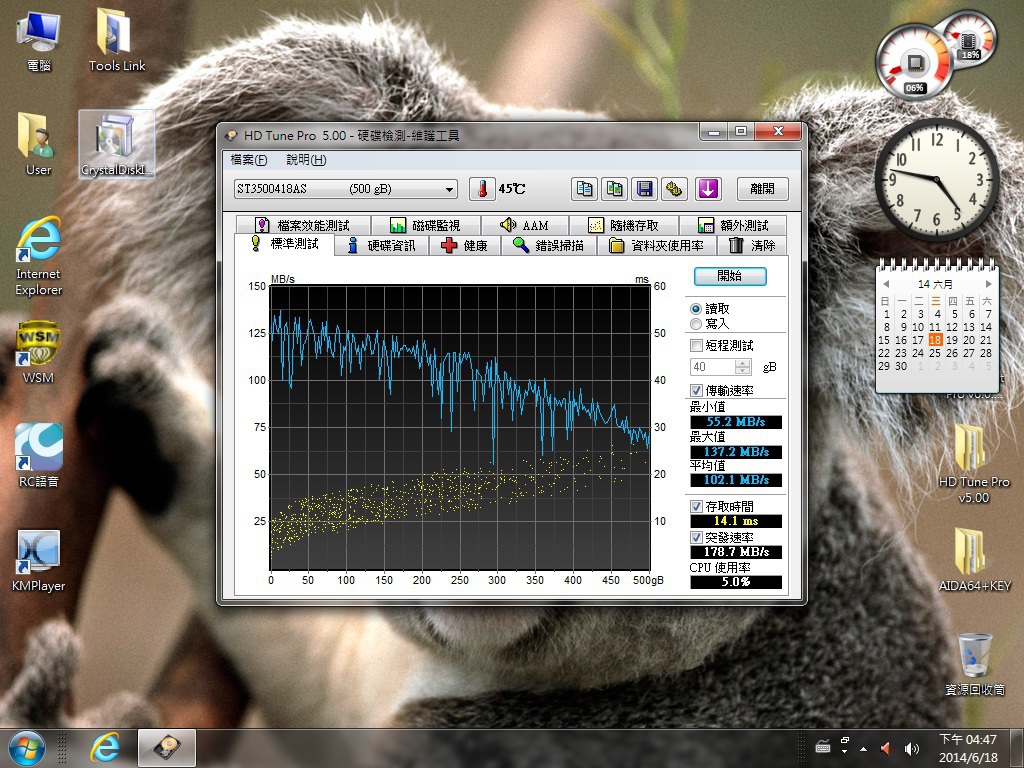1024x768 pixels.
Task: Open the Tools Link folder
Action: pos(117,40)
